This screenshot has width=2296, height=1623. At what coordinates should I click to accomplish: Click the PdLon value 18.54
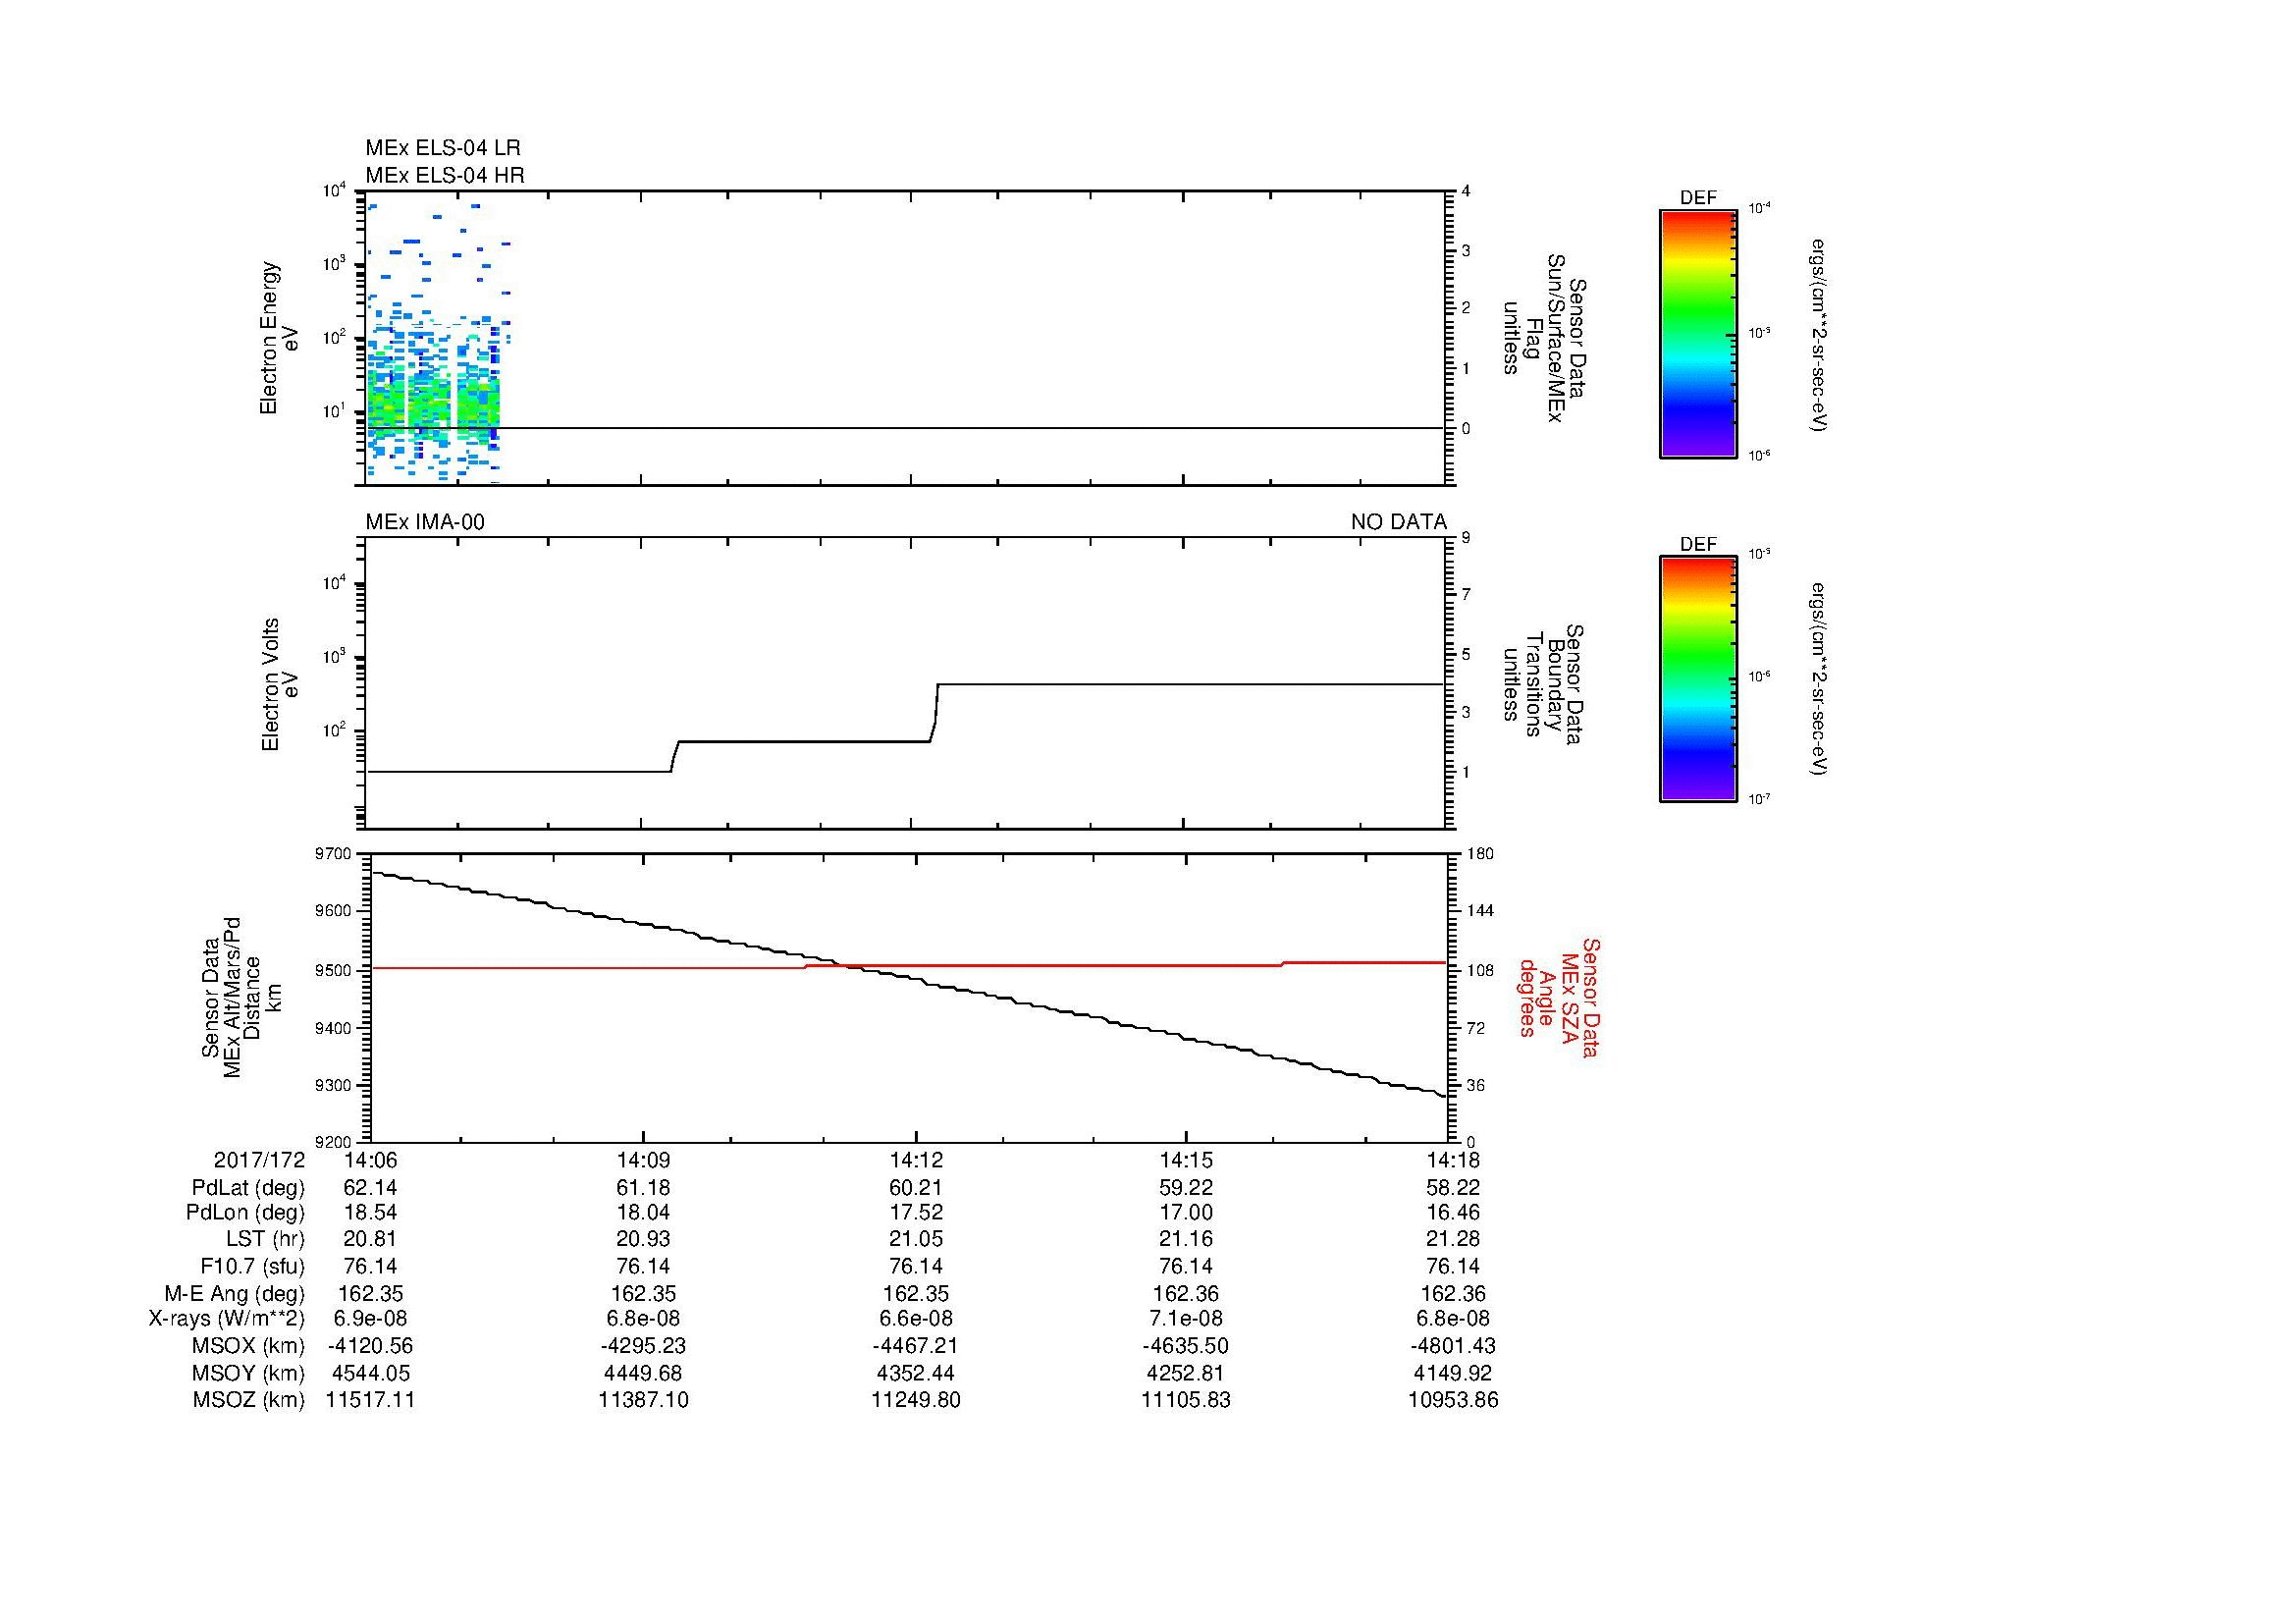370,1213
